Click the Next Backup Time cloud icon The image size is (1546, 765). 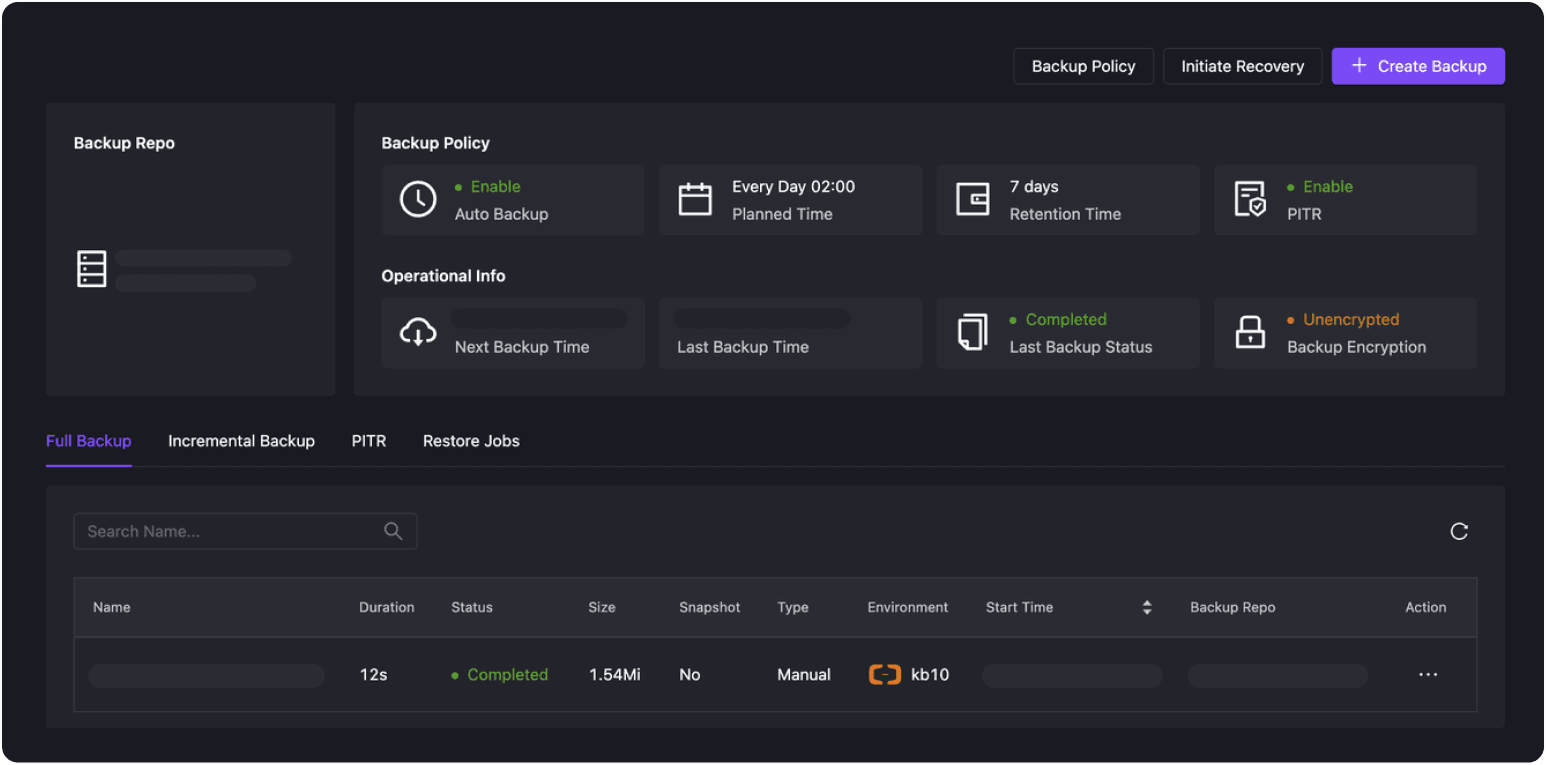tap(418, 333)
